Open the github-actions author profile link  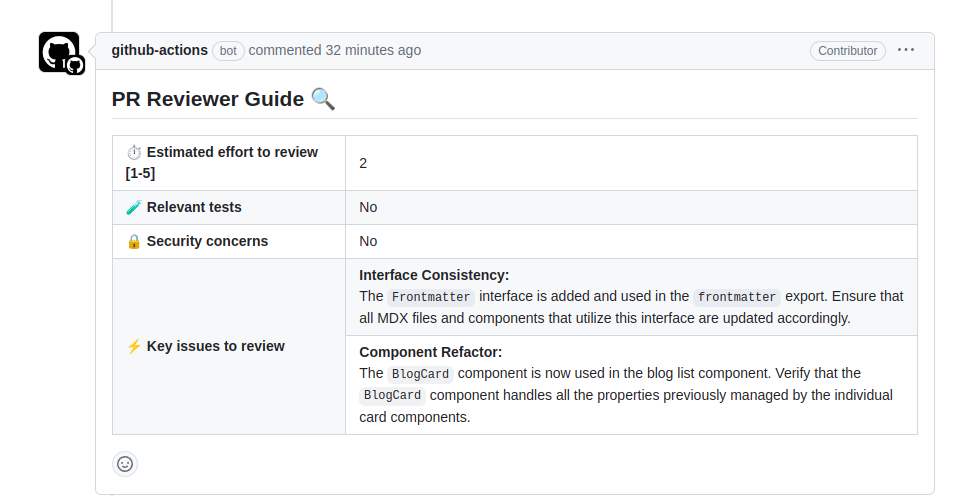click(160, 50)
